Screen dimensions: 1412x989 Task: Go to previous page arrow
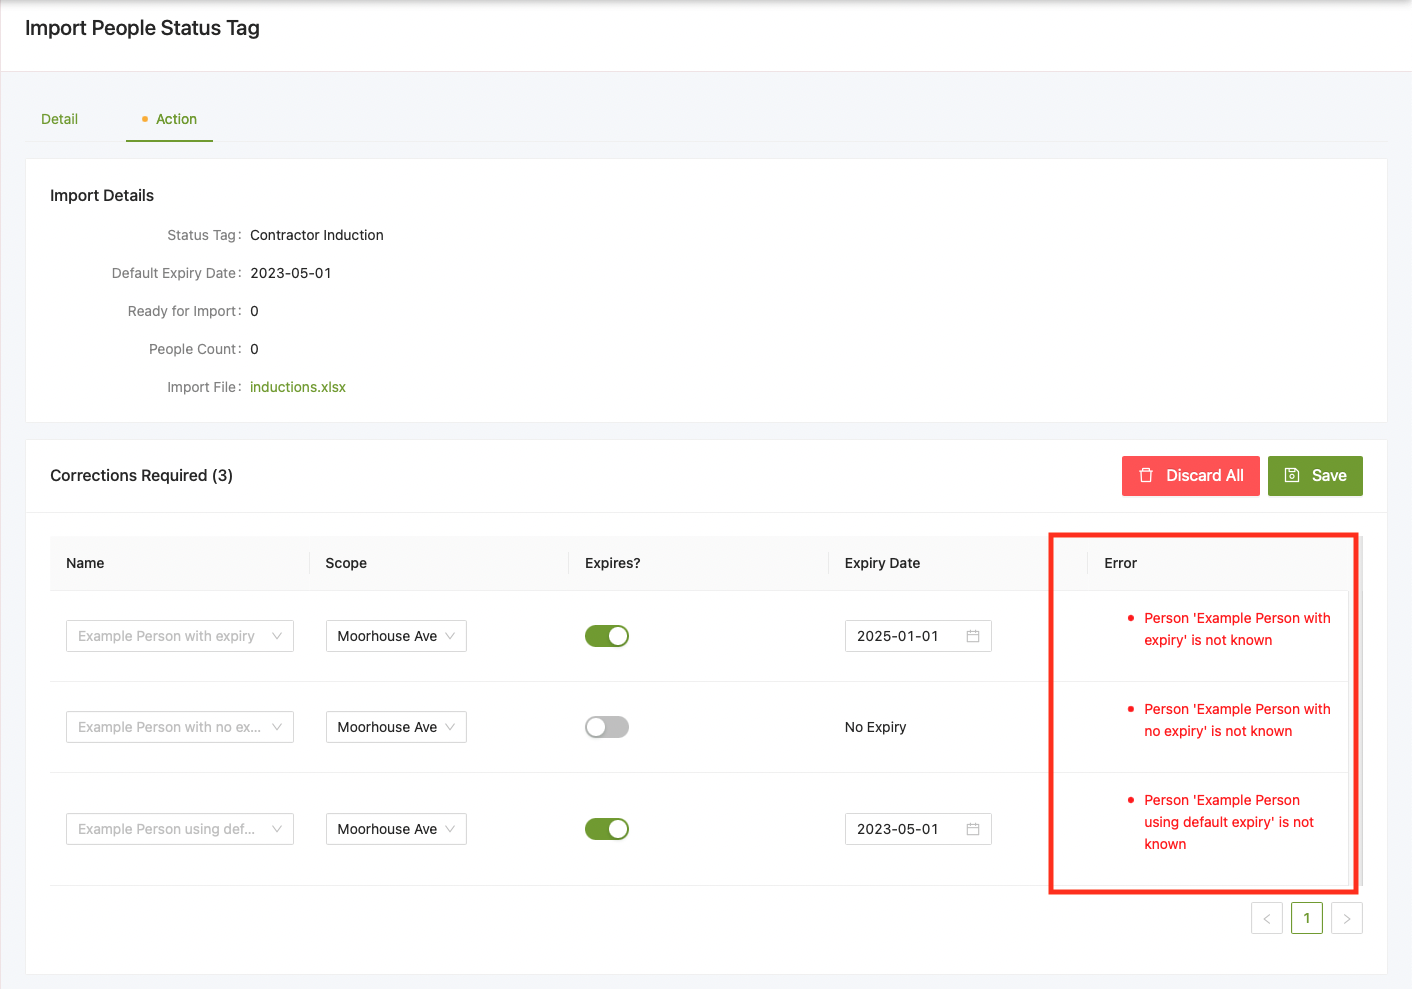[1266, 918]
